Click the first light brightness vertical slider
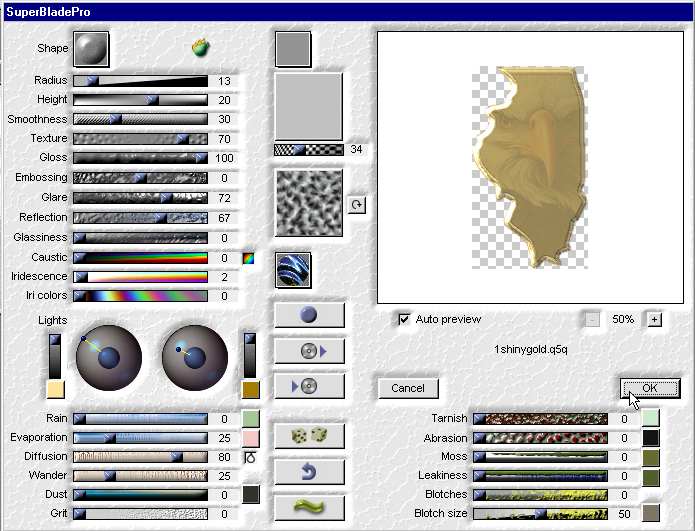This screenshot has height=531, width=695. coord(55,356)
